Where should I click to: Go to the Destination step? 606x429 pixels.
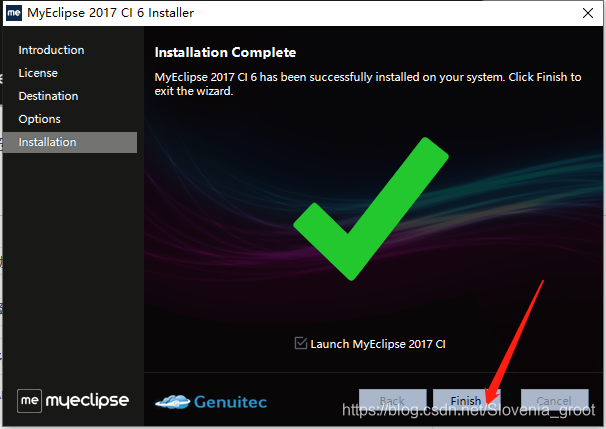48,96
